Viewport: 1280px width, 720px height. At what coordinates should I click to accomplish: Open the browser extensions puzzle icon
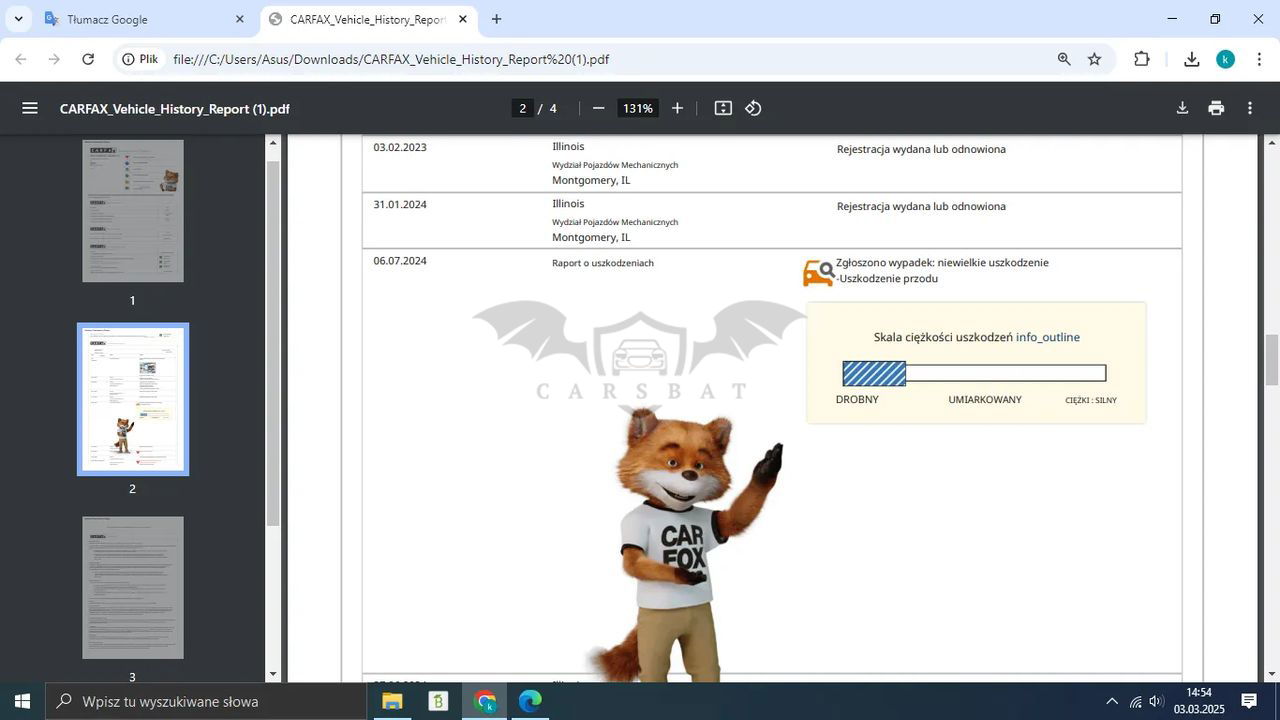click(x=1141, y=59)
